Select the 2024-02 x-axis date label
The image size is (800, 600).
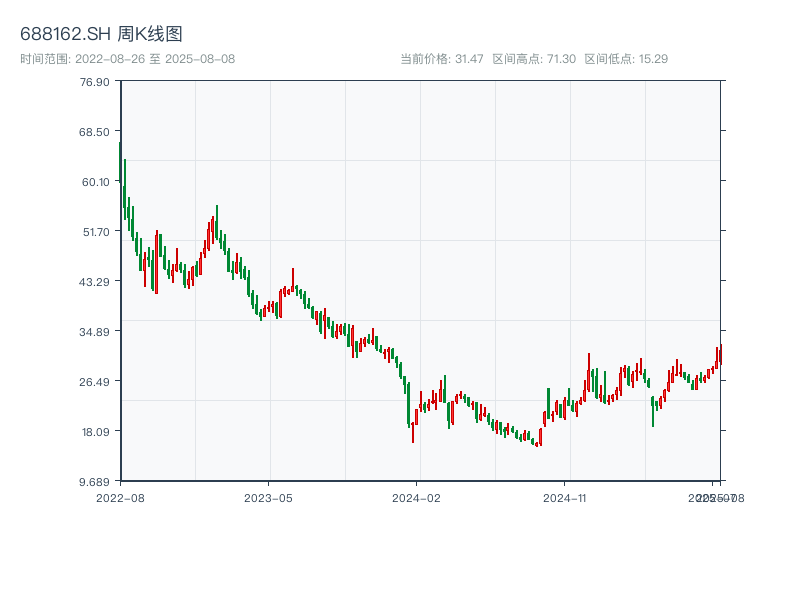(x=417, y=497)
